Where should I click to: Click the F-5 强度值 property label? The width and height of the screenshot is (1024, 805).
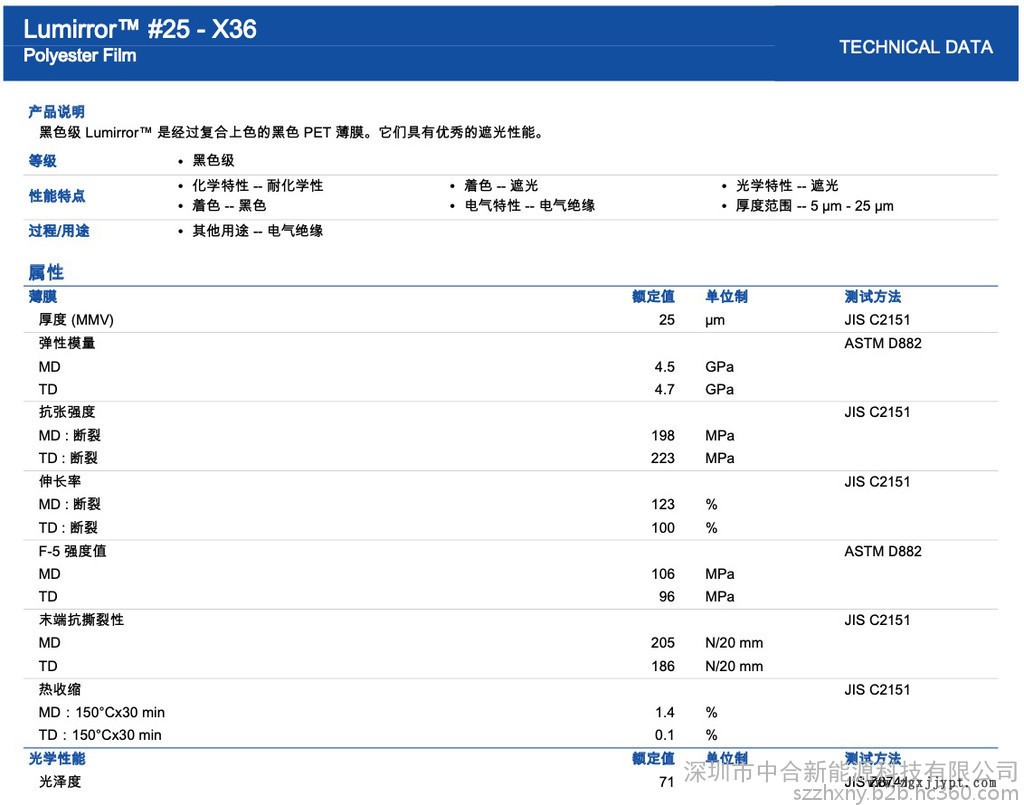[x=72, y=551]
